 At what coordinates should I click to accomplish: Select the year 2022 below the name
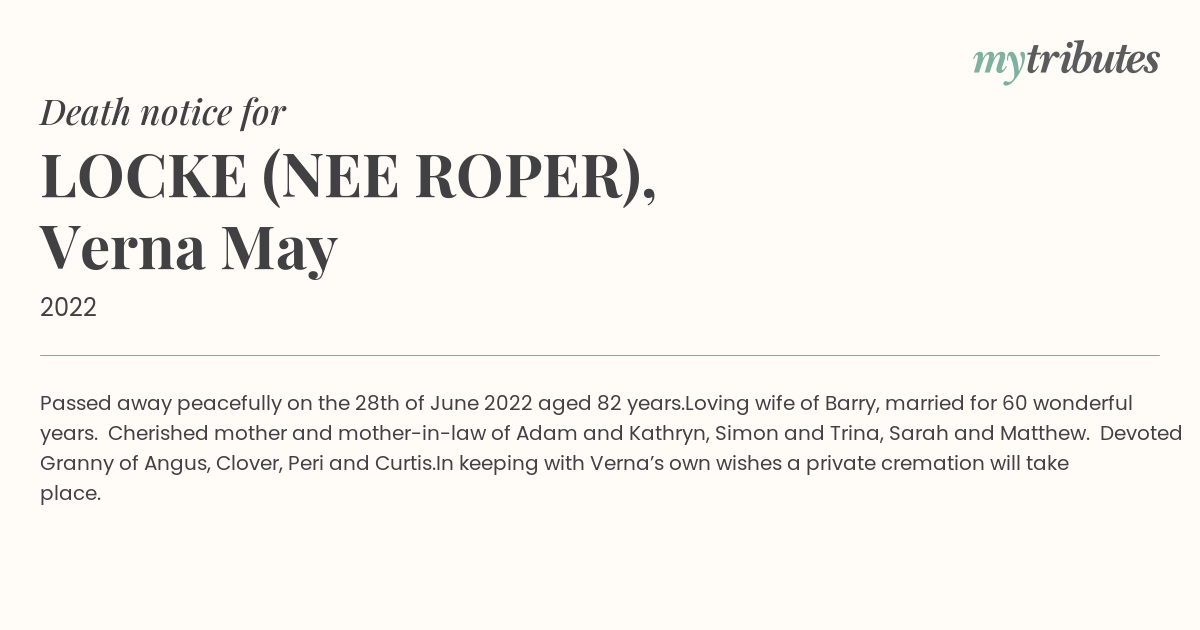click(x=68, y=308)
